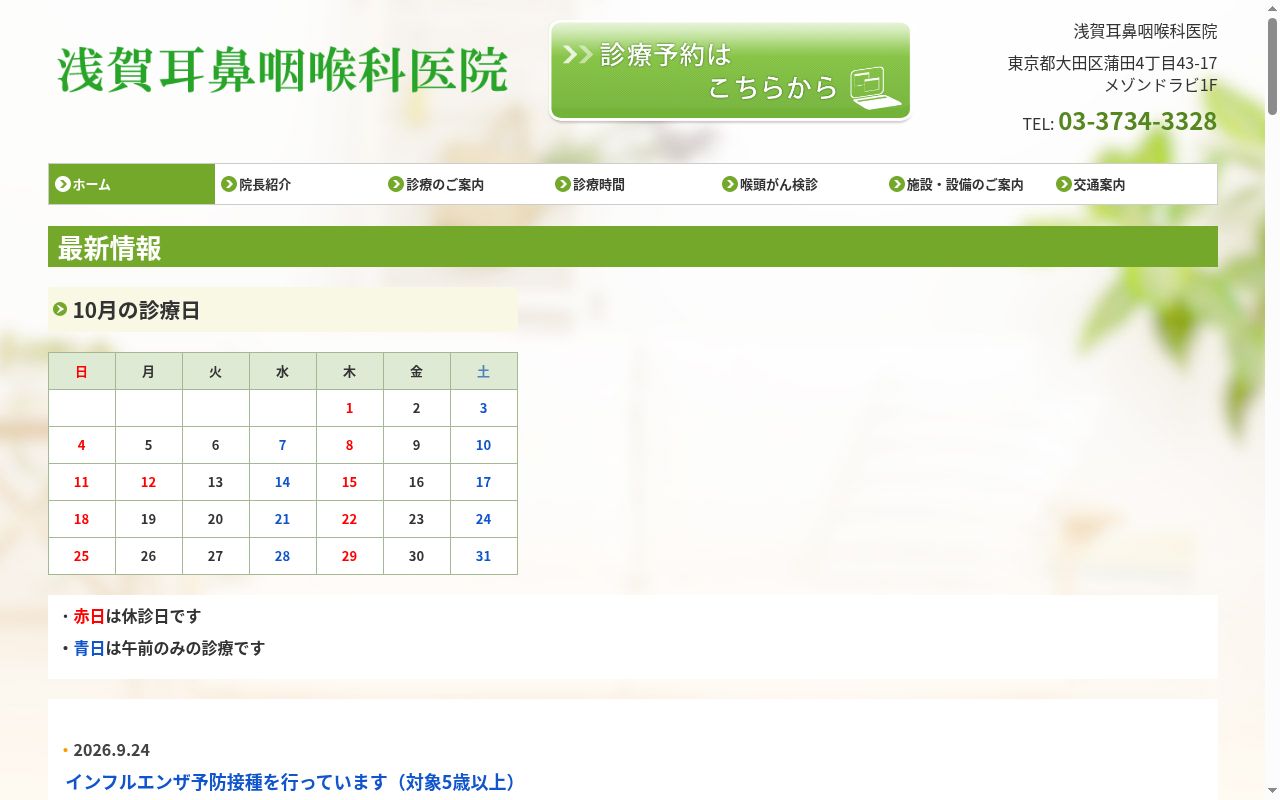Click the 10月の診療日 heading text
Image resolution: width=1280 pixels, height=800 pixels.
[136, 310]
